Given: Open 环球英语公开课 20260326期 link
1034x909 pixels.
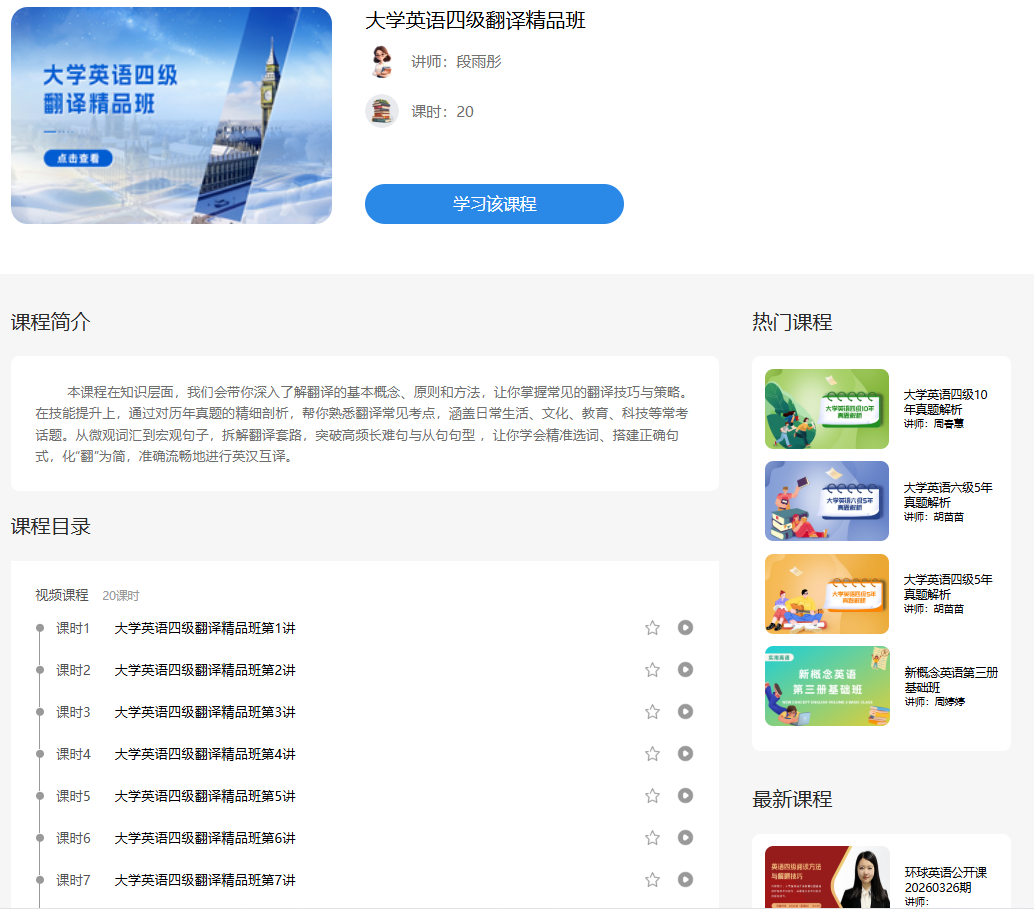Looking at the screenshot, I should tap(945, 880).
